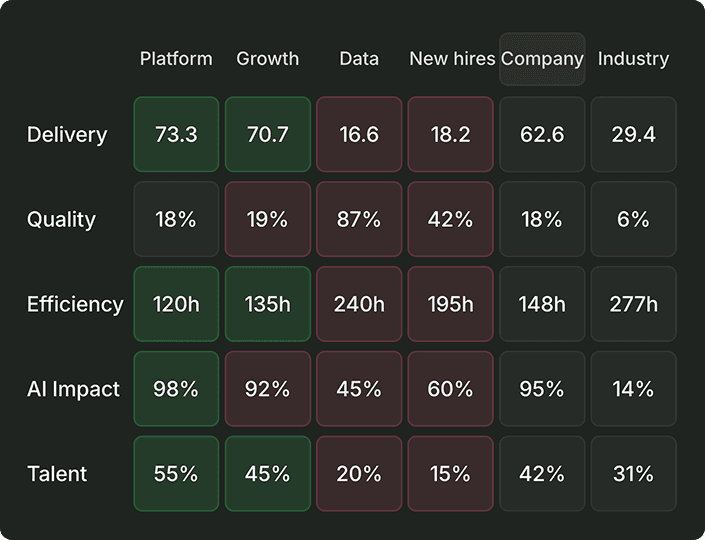The image size is (705, 540).
Task: Select the AI Impact Company 95% cell
Action: 542,388
